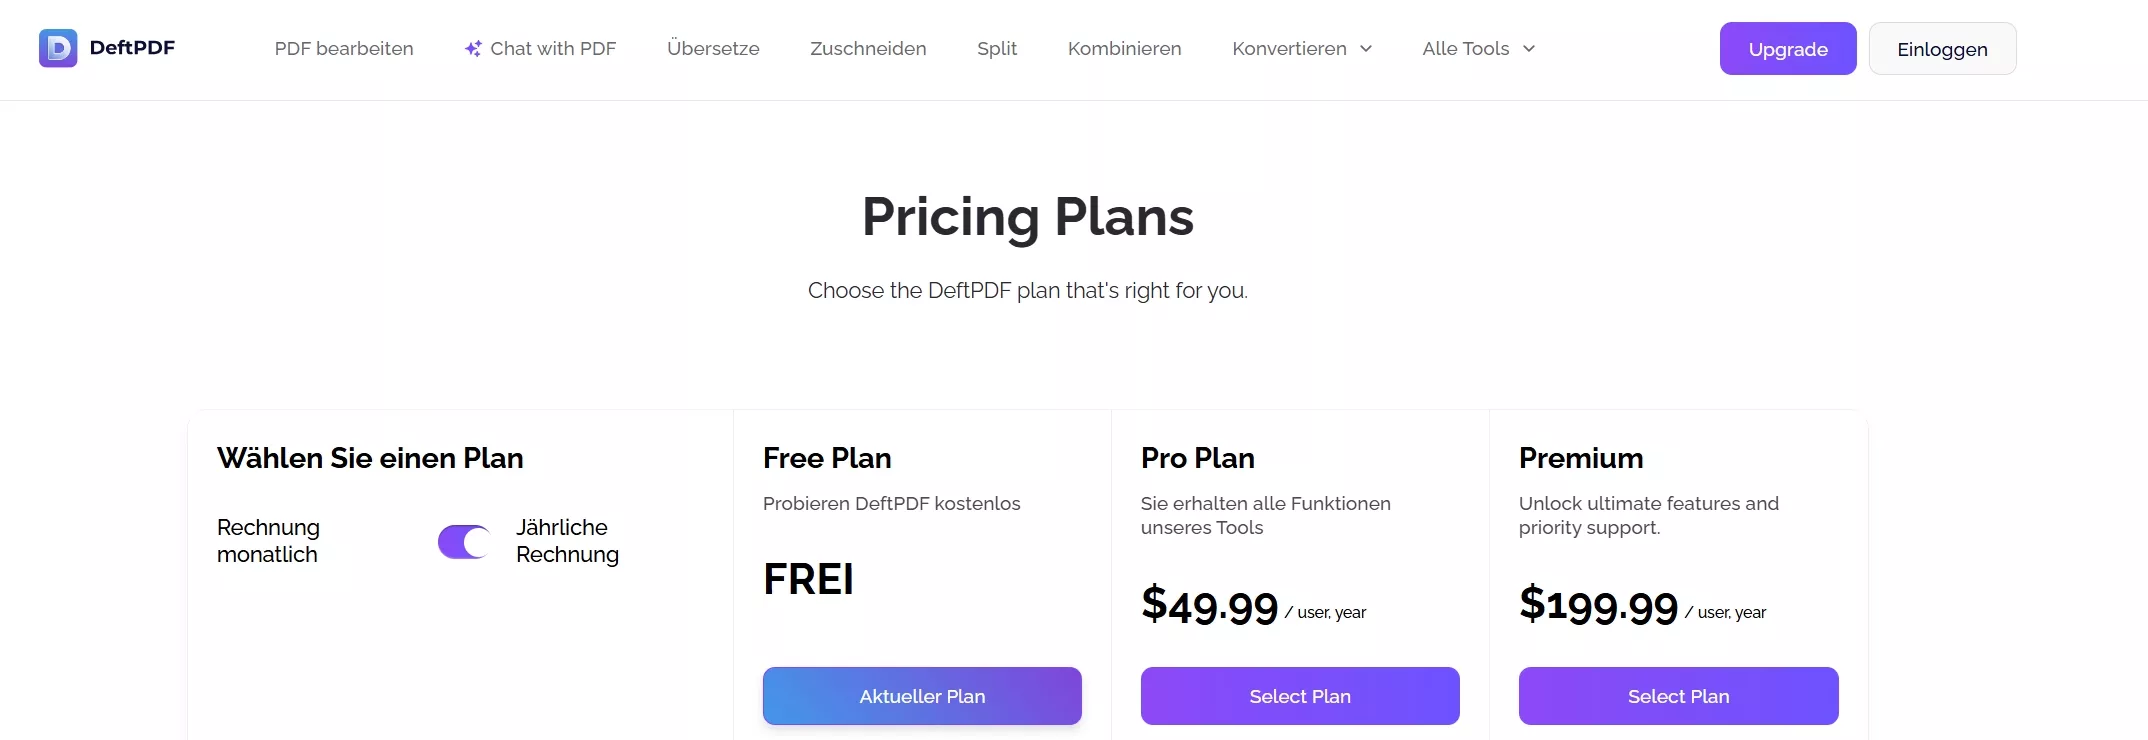Viewport: 2148px width, 740px height.
Task: Navigate to the Split tool
Action: point(996,48)
